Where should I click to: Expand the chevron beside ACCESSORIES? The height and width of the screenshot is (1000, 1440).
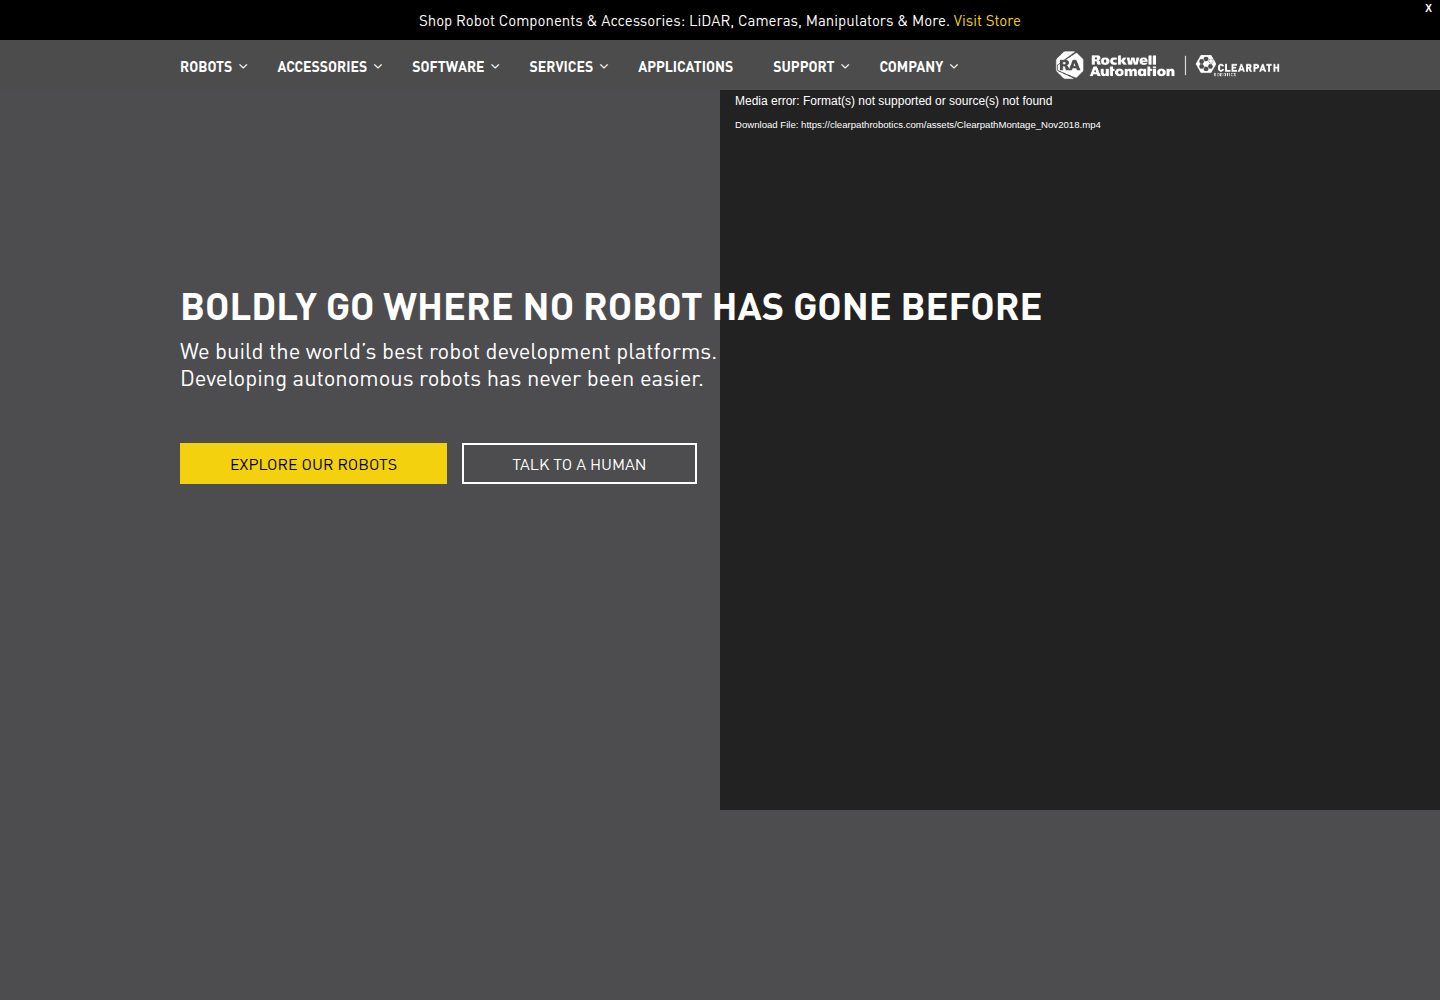[x=378, y=66]
